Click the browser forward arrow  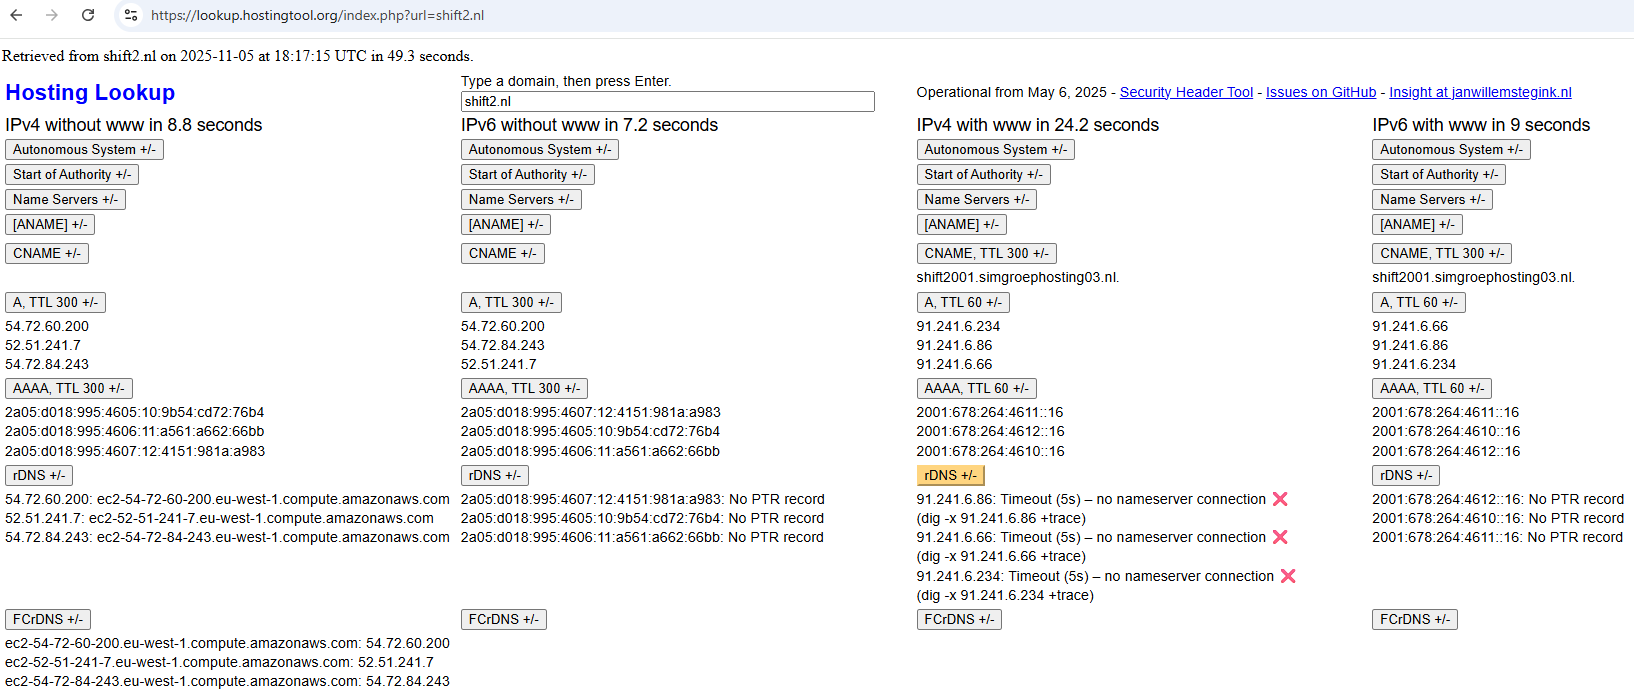52,15
